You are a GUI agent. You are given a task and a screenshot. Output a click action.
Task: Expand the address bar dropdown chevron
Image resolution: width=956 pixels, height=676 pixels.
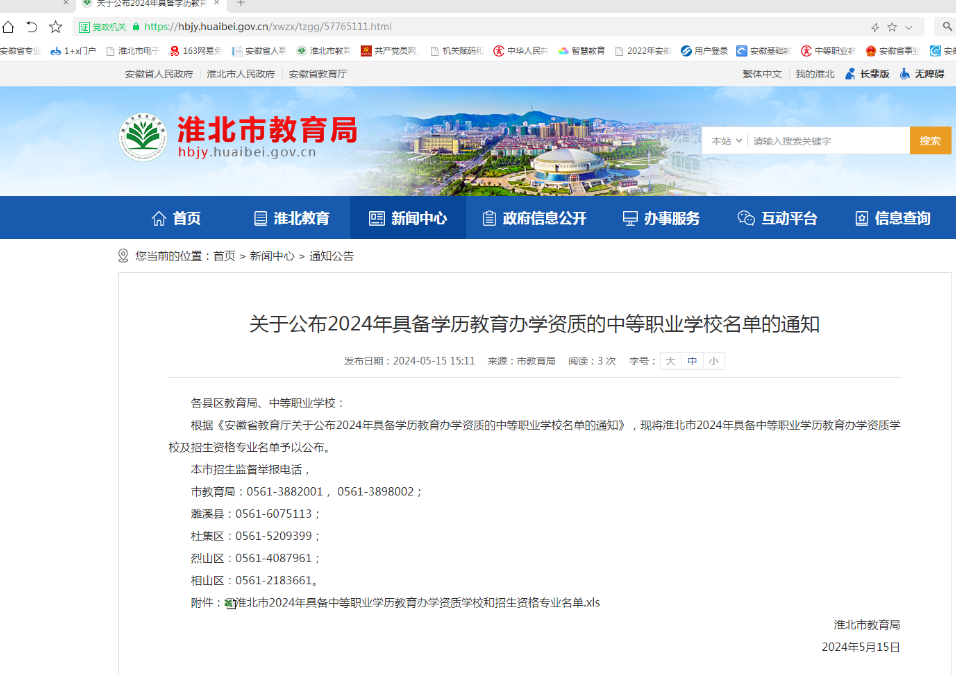coord(909,27)
